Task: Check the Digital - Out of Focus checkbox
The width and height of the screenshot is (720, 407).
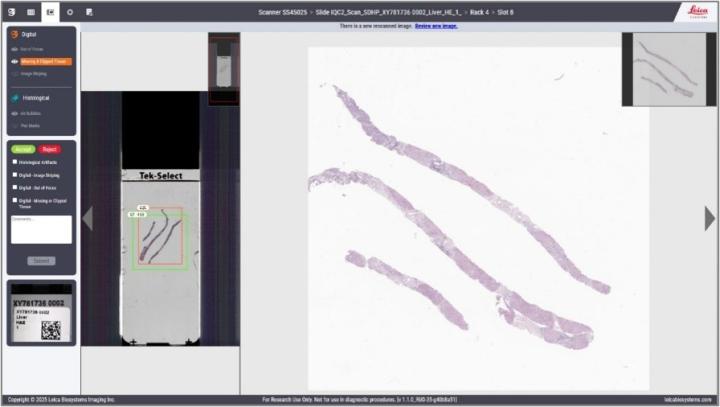Action: [15, 187]
